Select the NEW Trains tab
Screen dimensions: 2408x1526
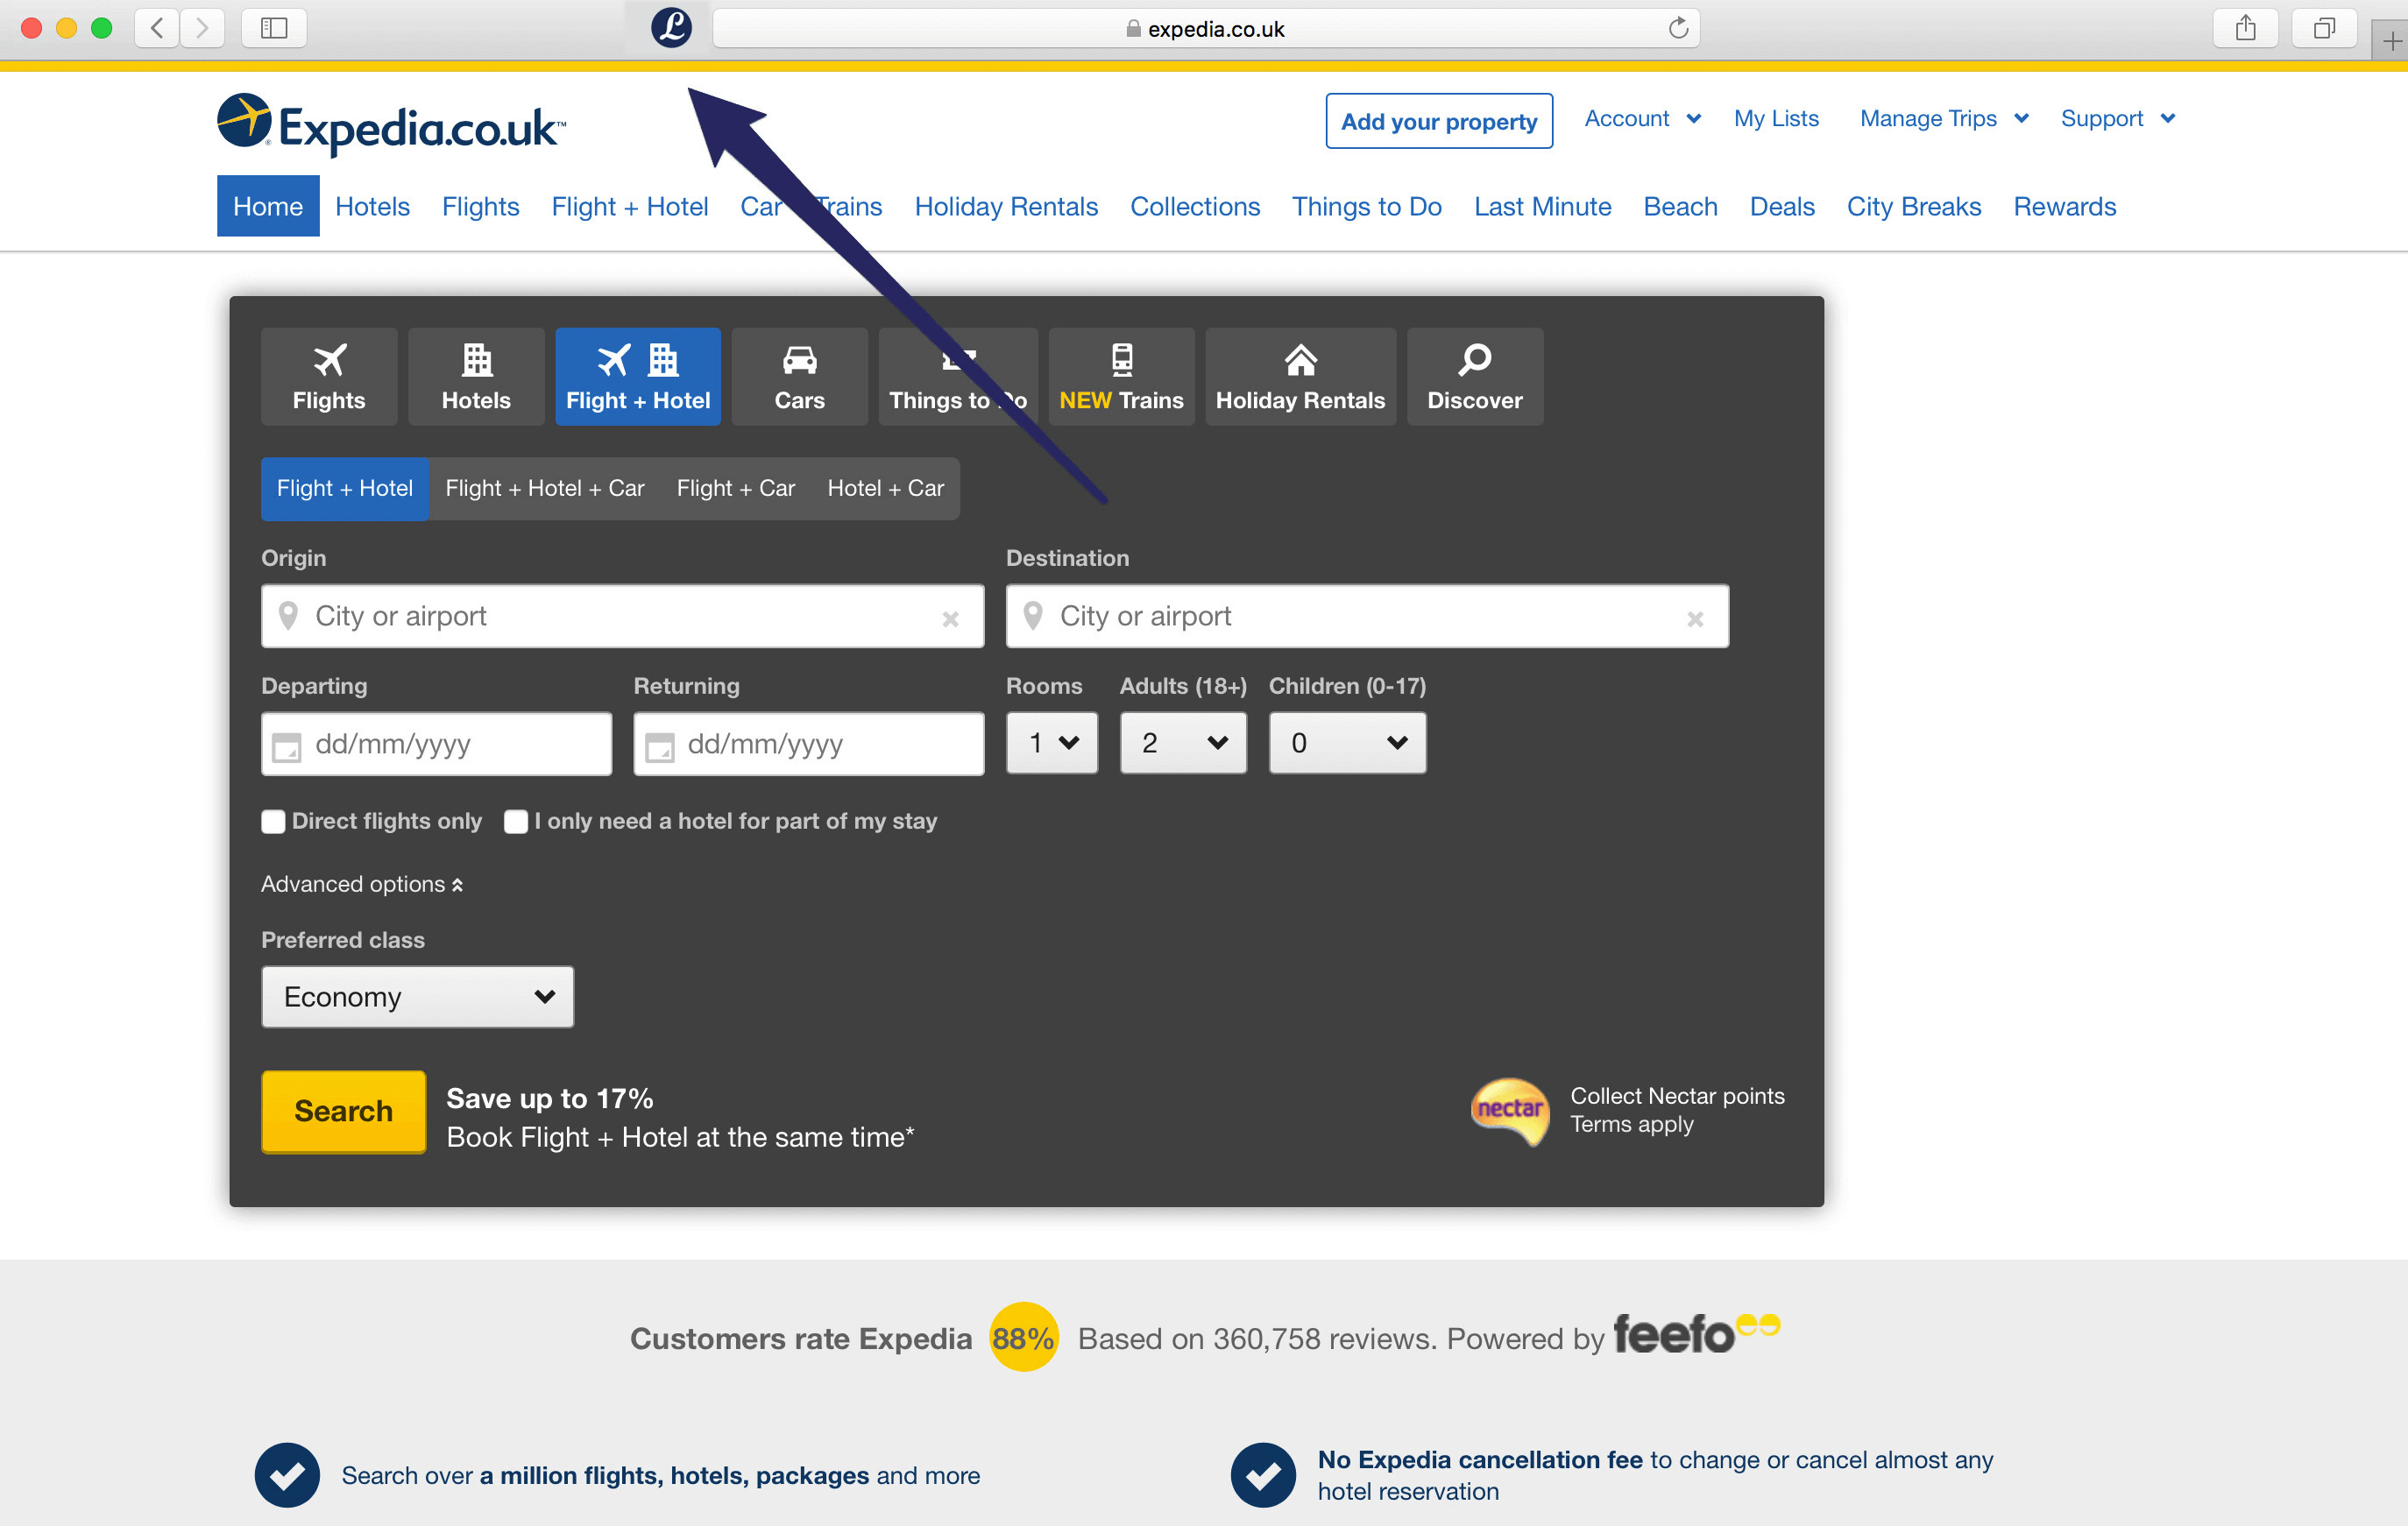click(1121, 377)
